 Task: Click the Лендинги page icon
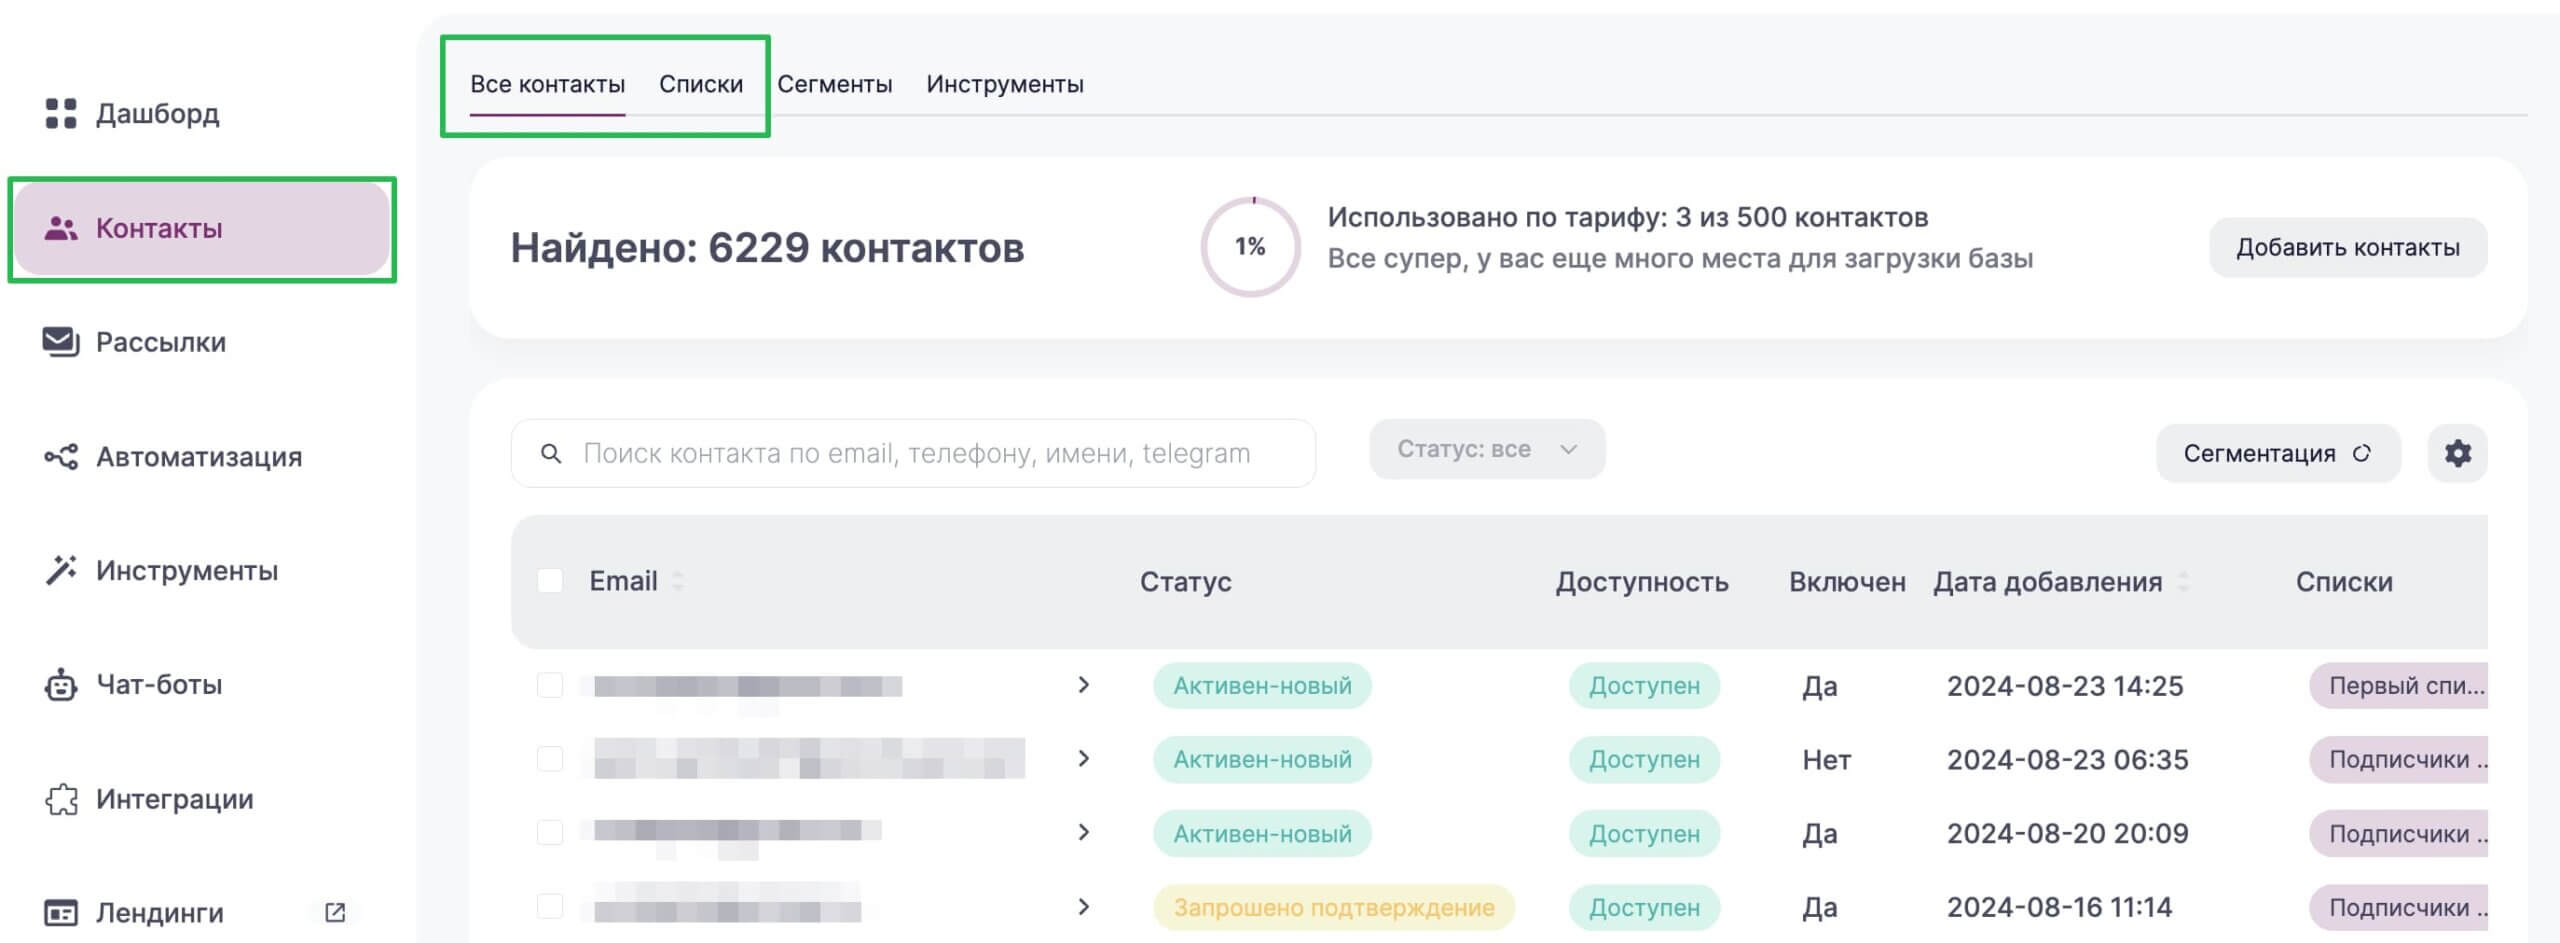point(61,913)
